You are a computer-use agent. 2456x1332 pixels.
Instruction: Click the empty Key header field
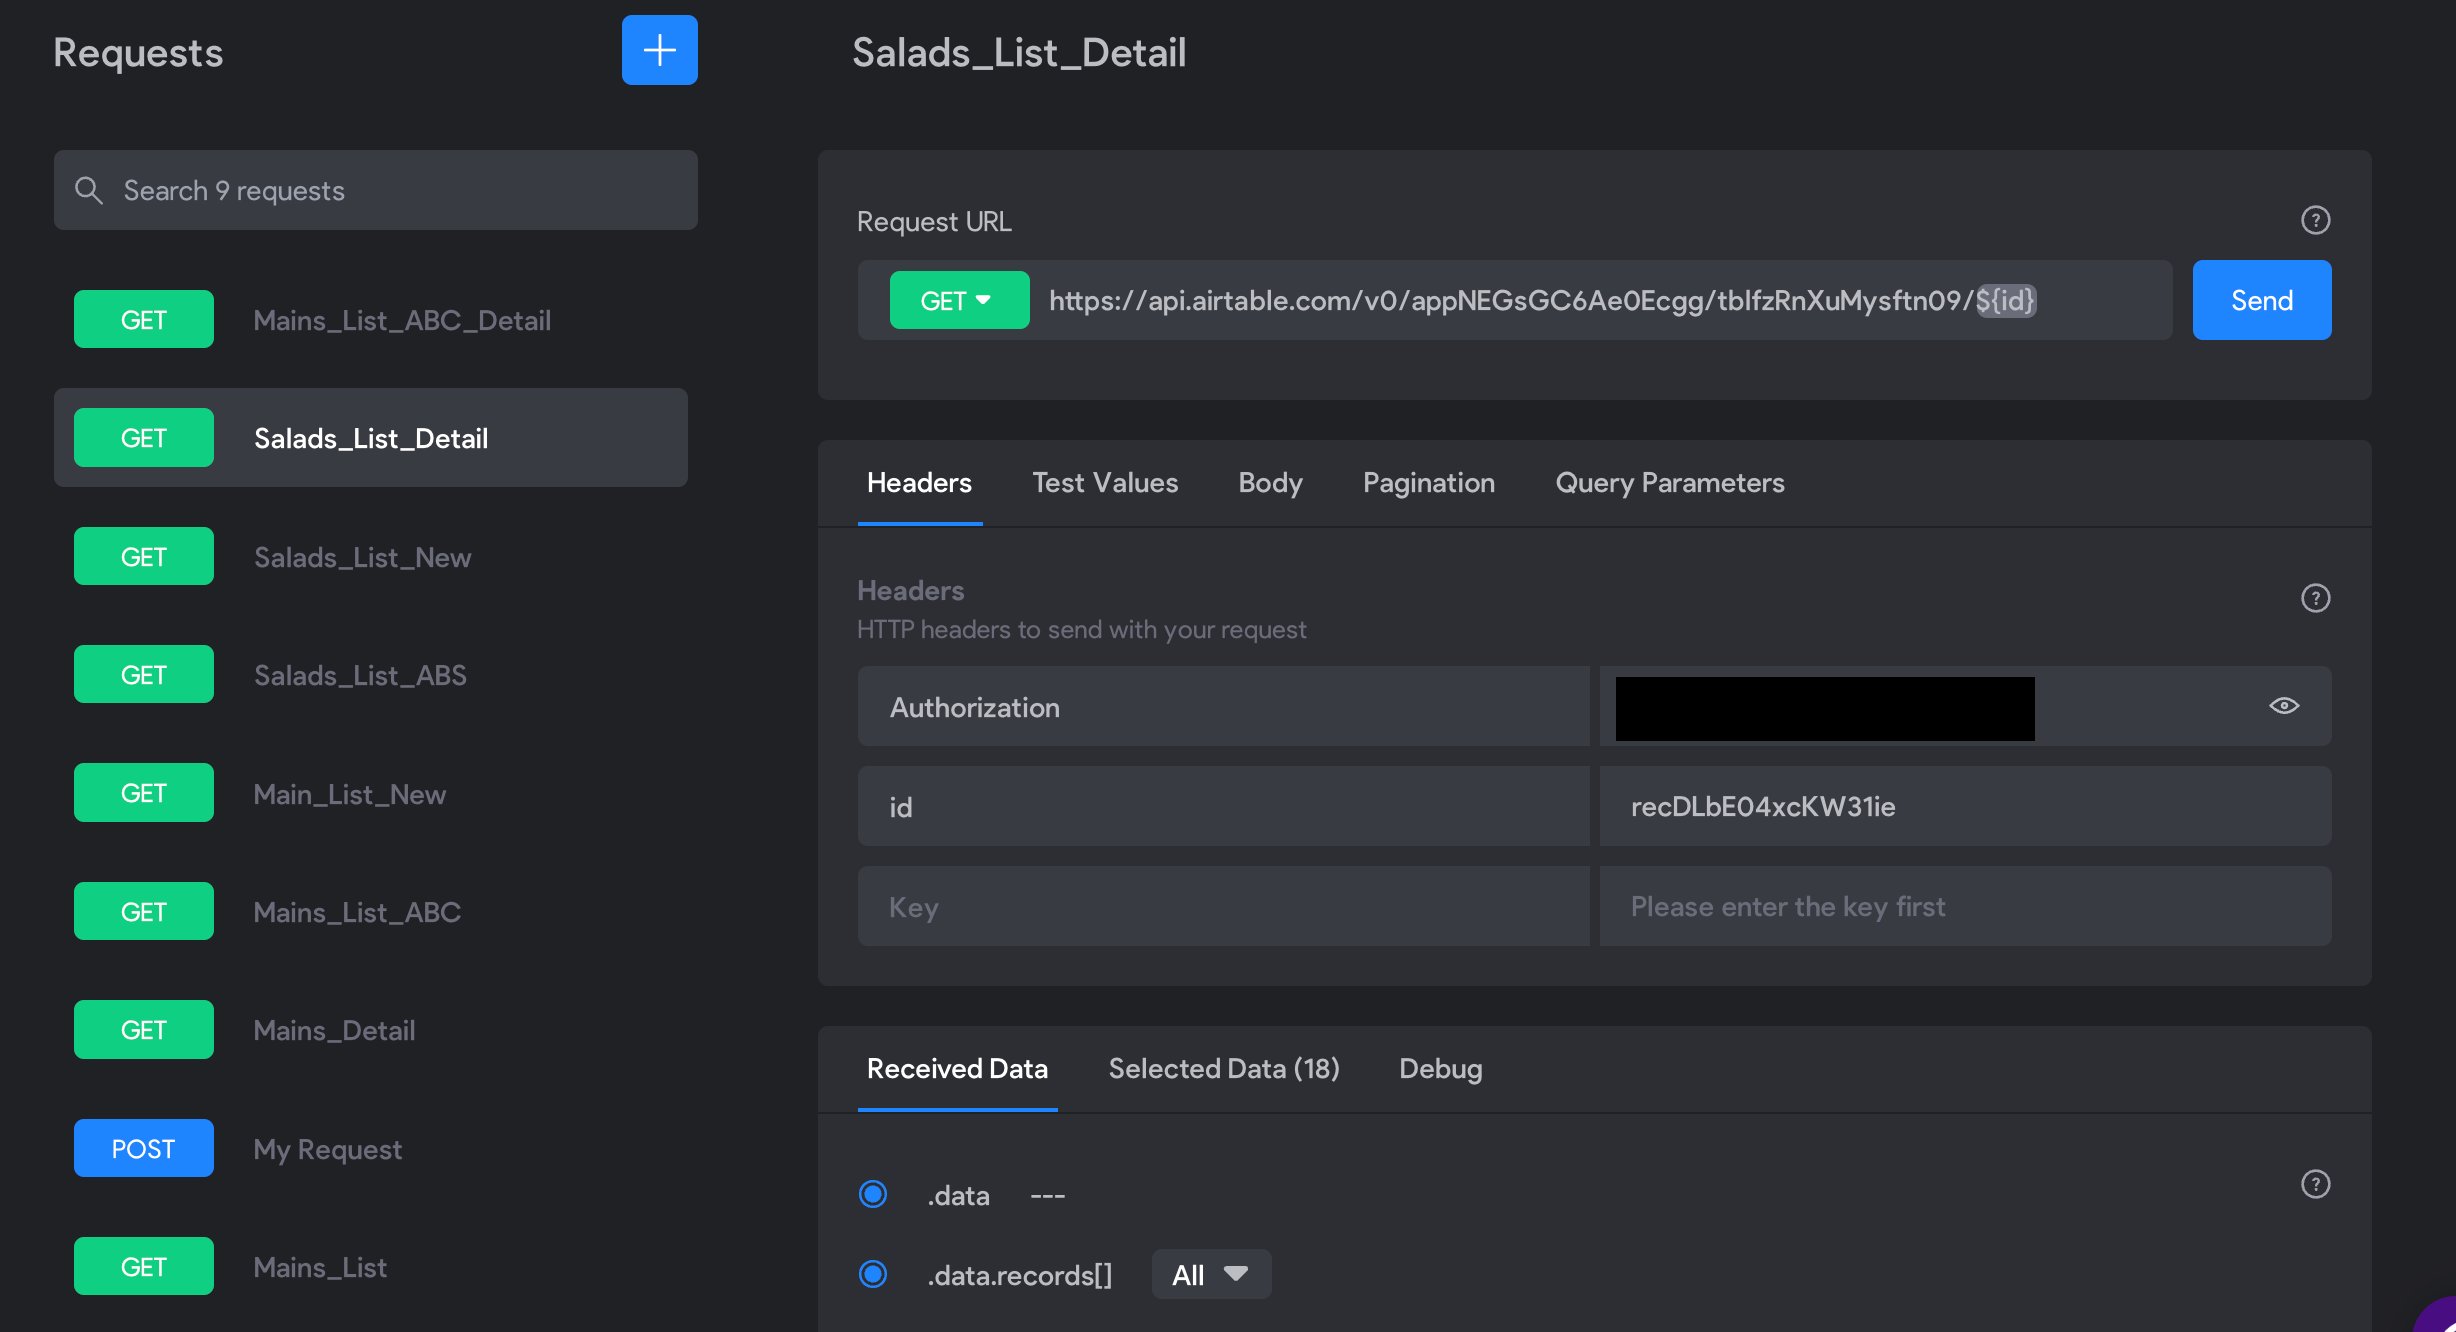(x=1224, y=906)
